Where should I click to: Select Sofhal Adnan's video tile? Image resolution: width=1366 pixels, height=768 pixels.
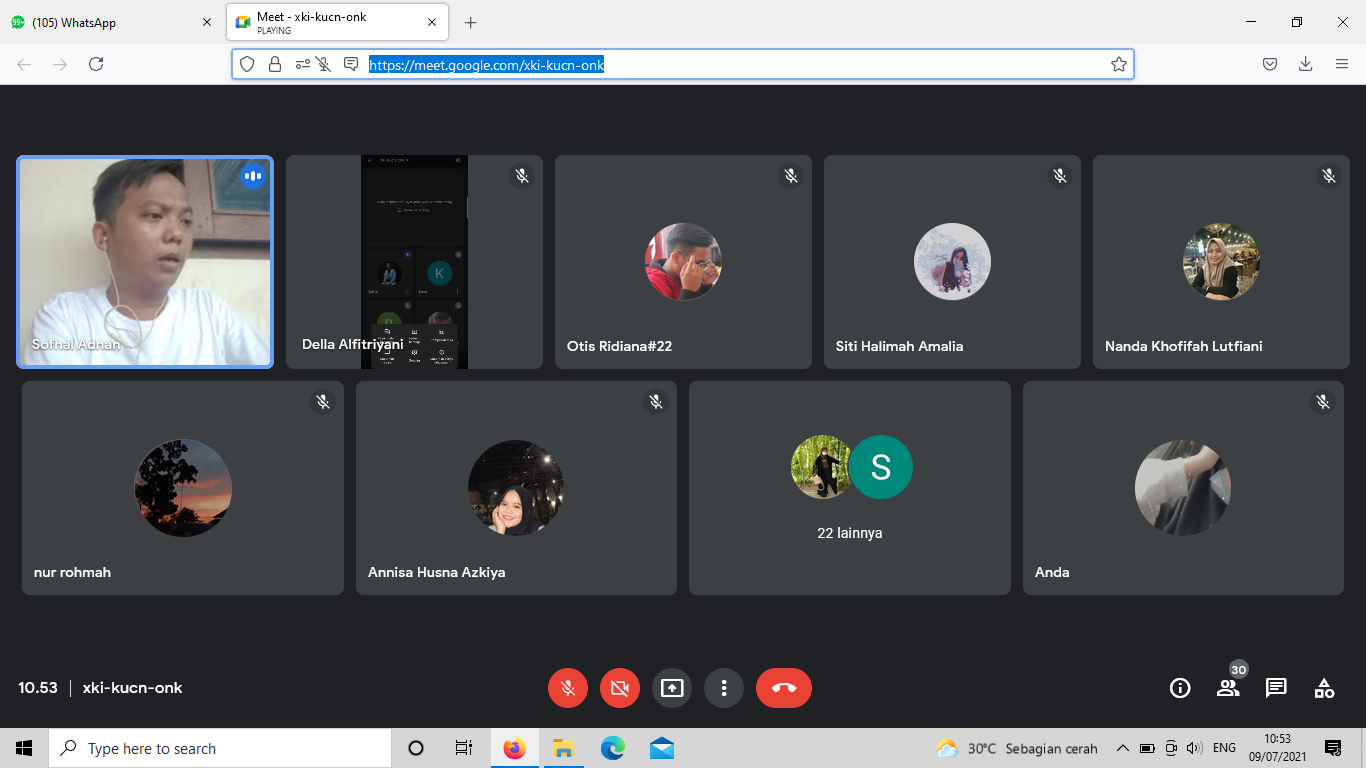click(x=145, y=262)
